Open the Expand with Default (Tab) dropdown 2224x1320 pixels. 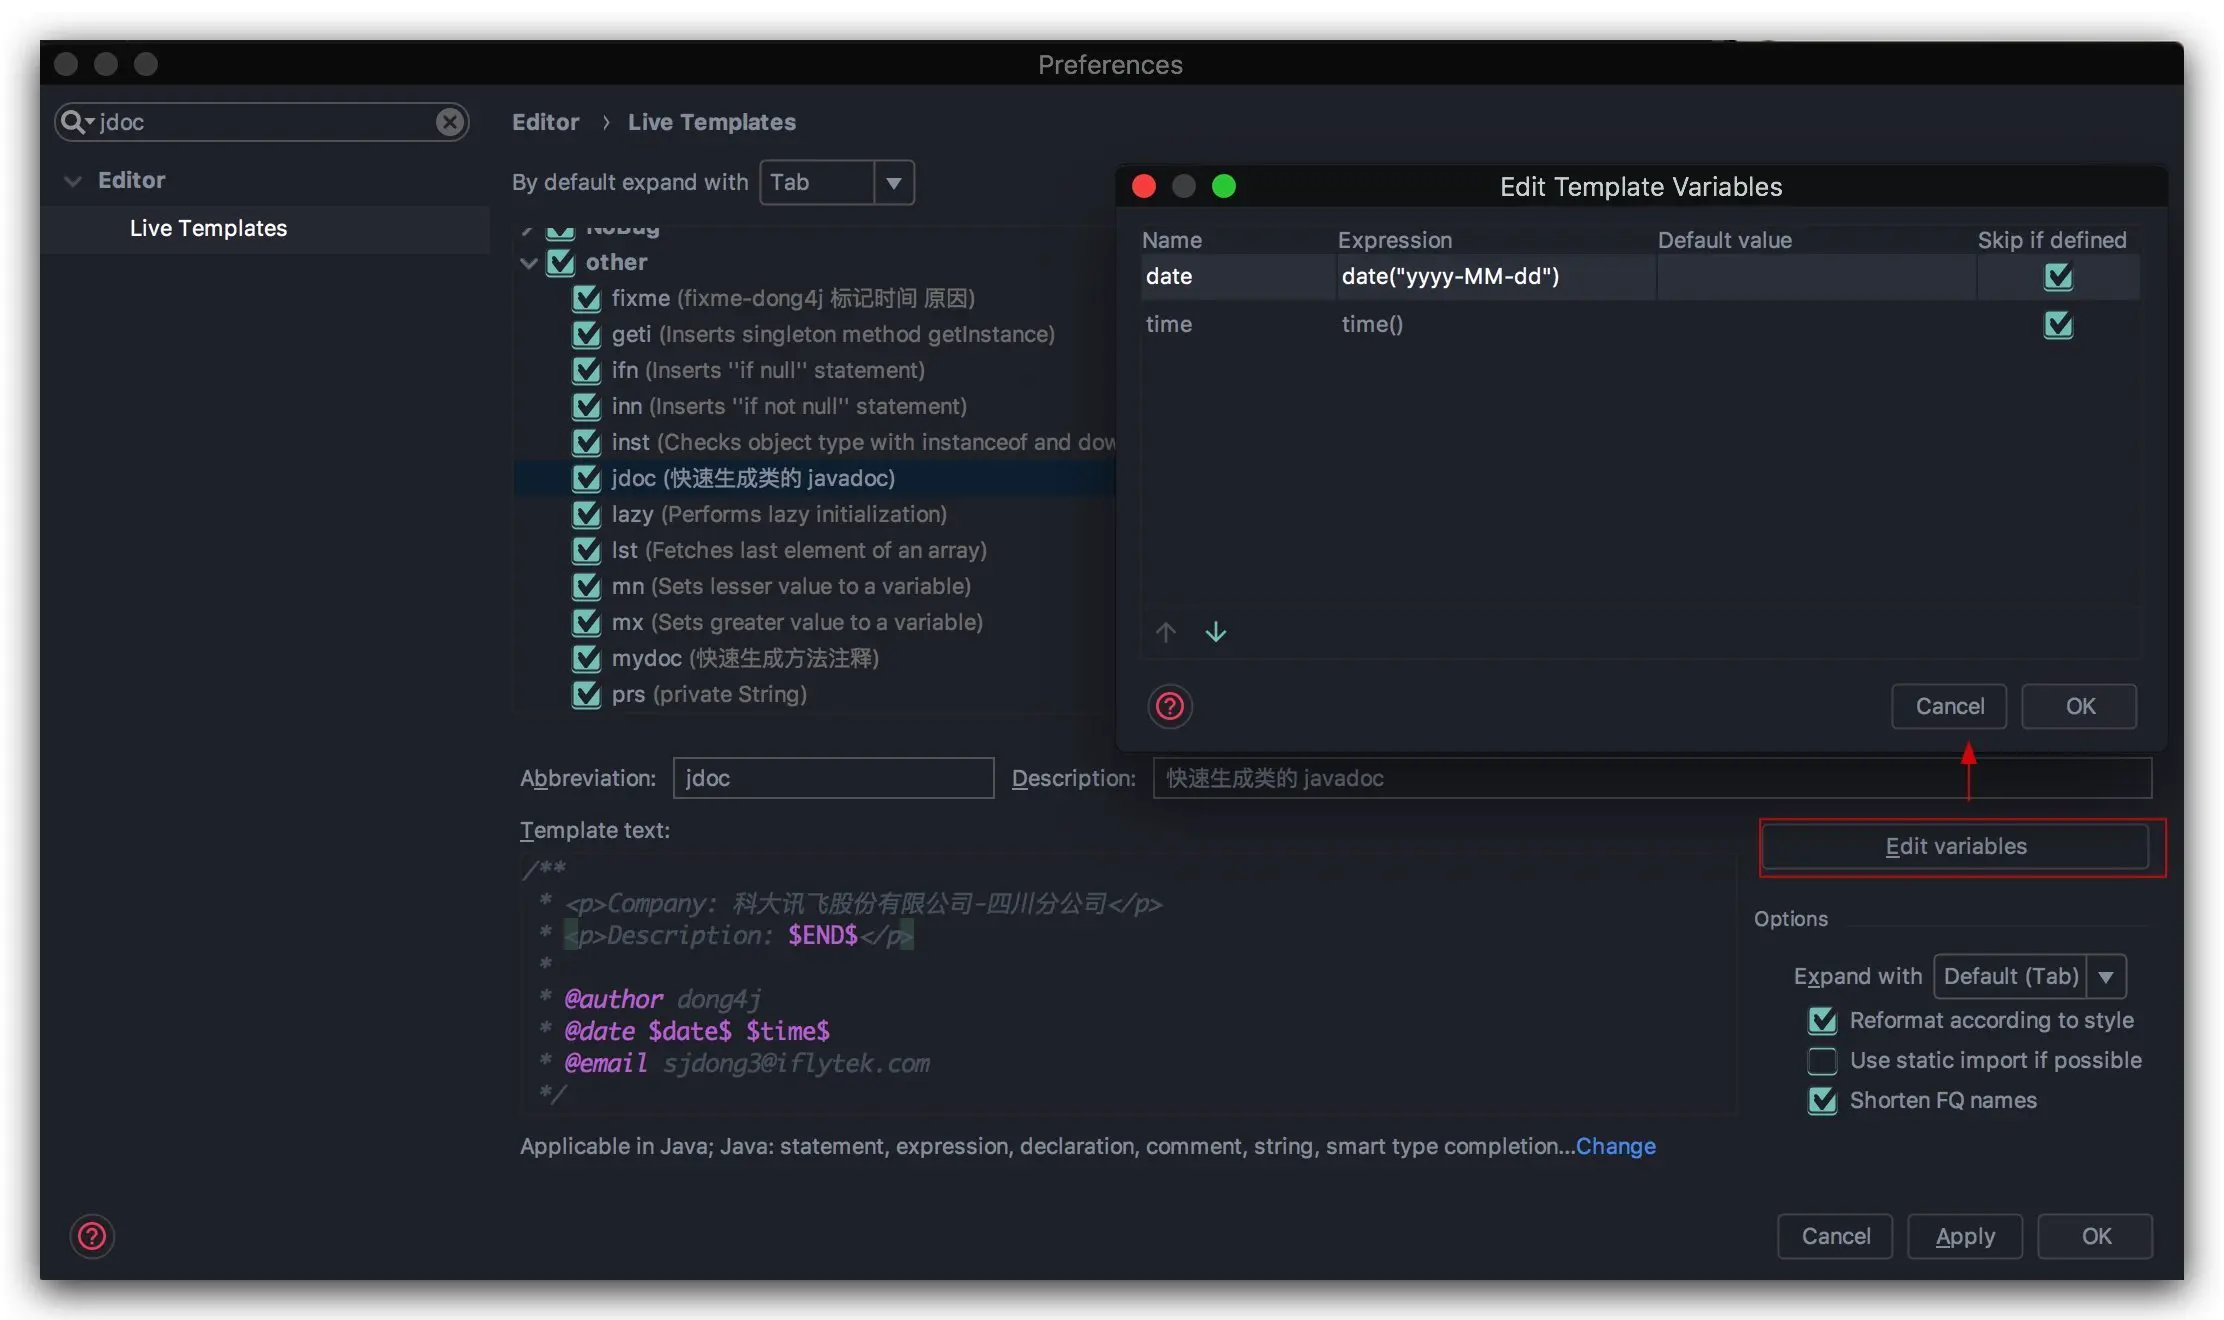(2105, 977)
